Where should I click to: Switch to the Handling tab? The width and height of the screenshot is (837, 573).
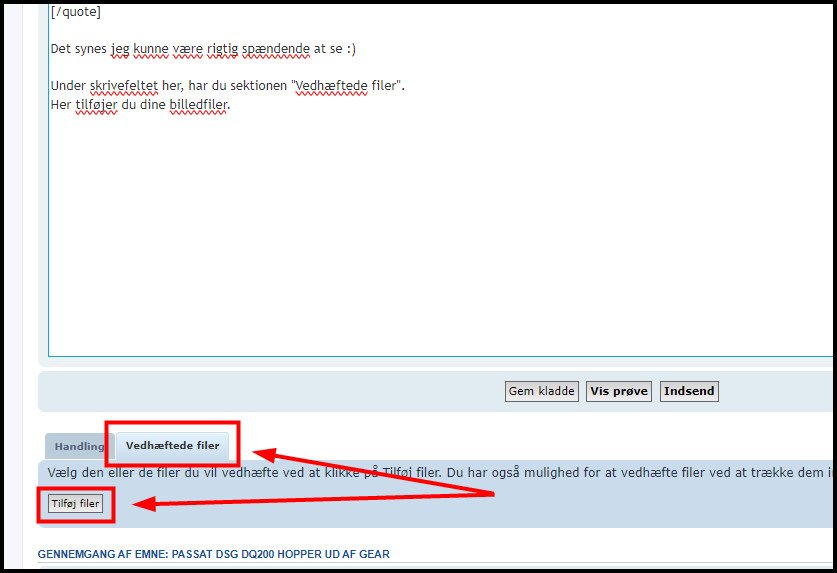(x=78, y=446)
